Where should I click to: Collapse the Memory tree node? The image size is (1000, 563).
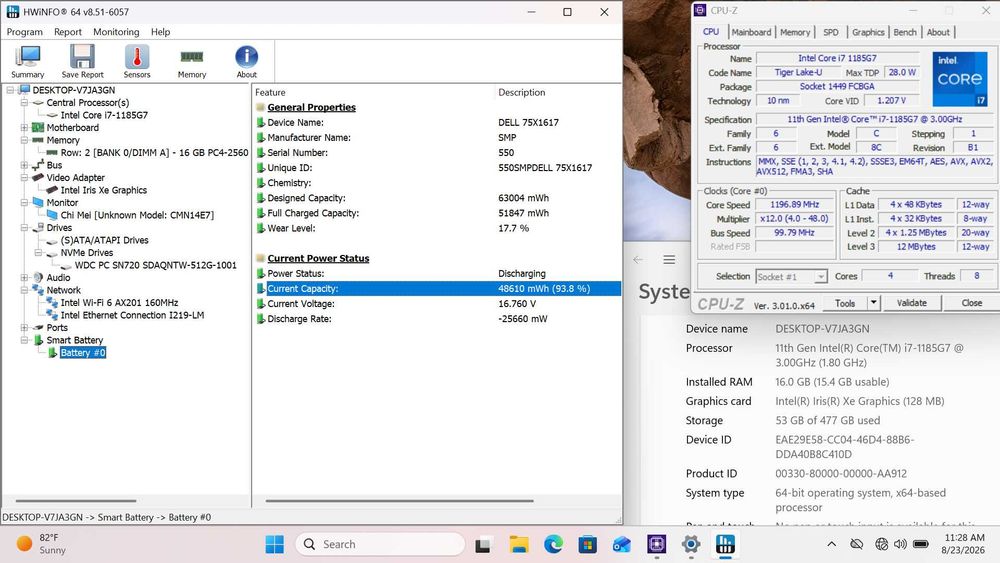[x=24, y=140]
